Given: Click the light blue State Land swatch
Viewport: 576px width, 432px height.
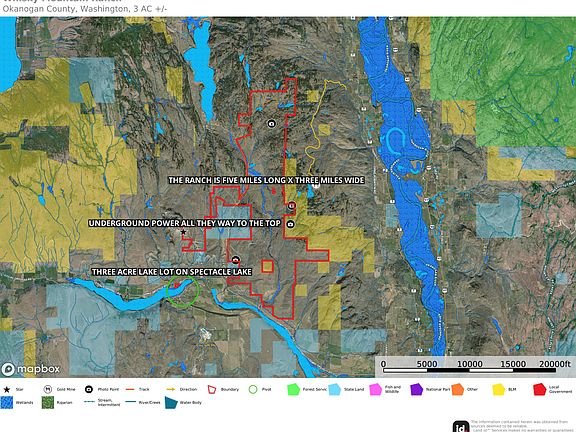Looking at the screenshot, I should click(334, 389).
